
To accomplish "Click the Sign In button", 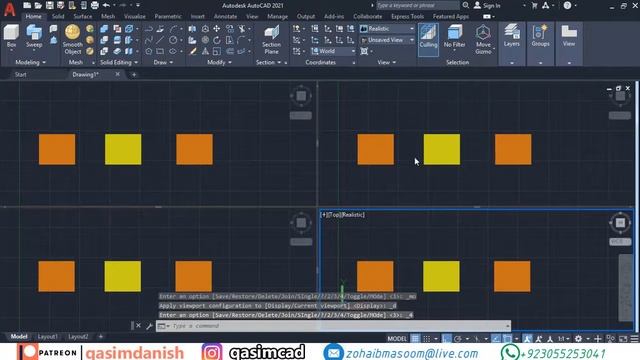I will click(x=487, y=5).
